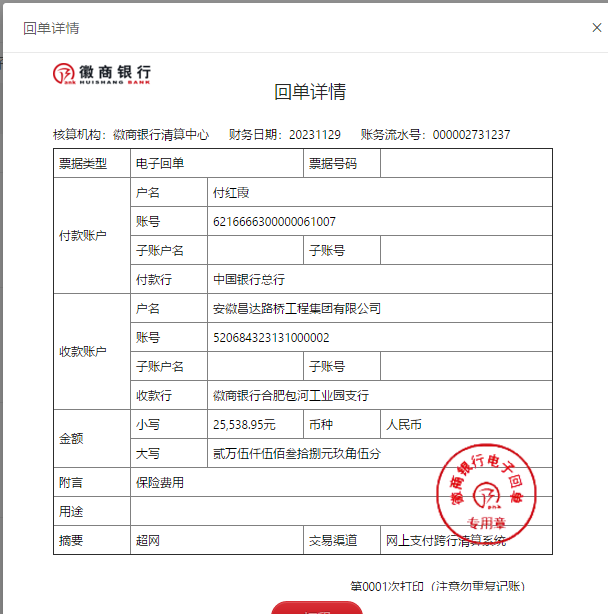
Task: Click the red button below the receipt
Action: (317, 607)
